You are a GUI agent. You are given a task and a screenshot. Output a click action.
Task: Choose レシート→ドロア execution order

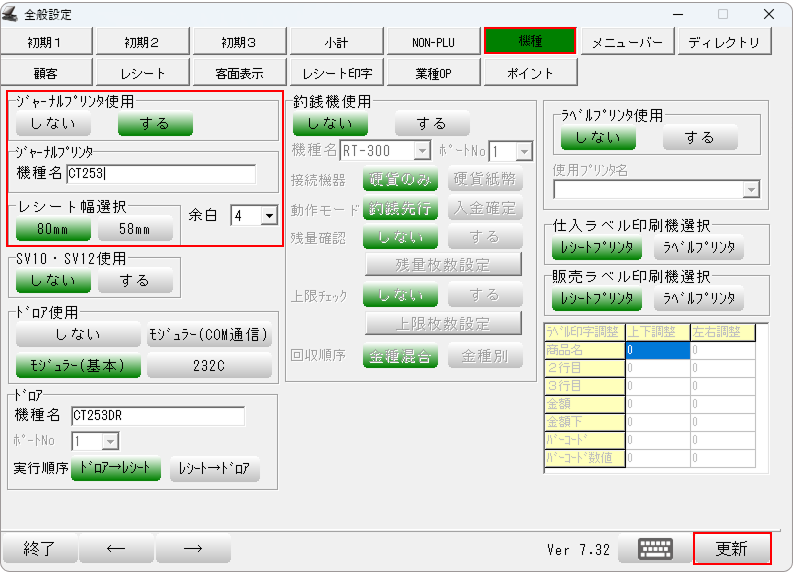click(215, 469)
